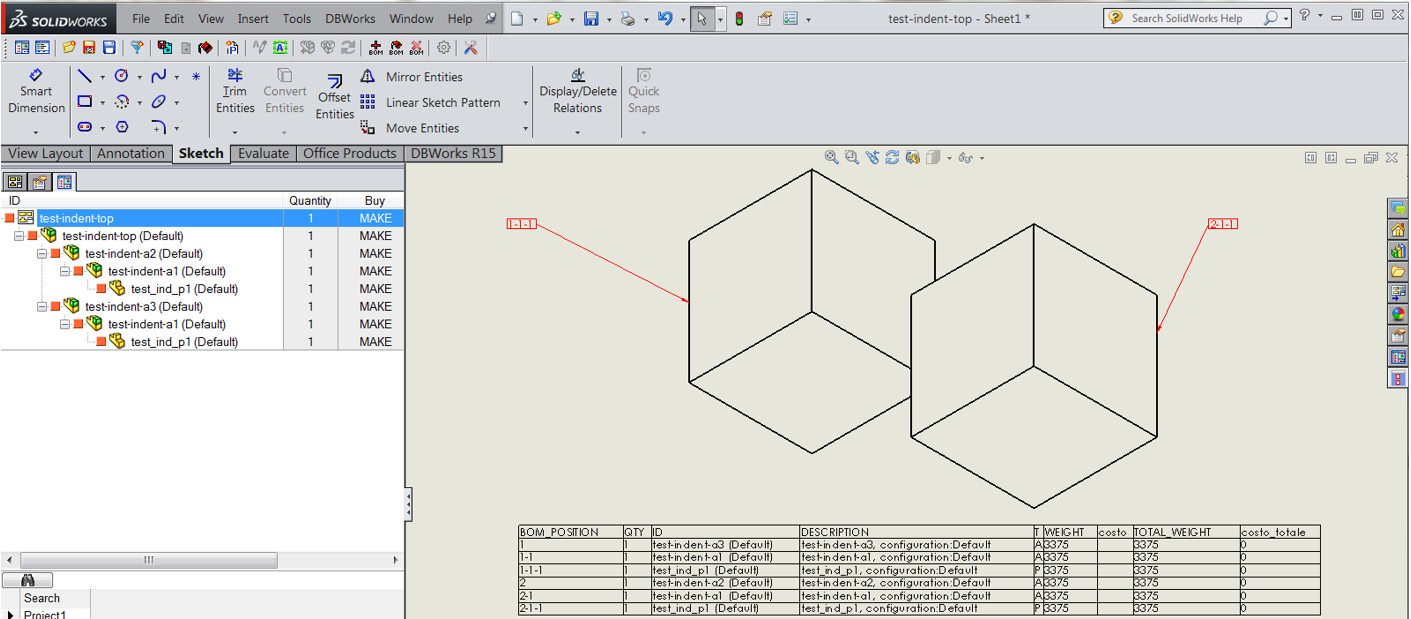
Task: Select the Ellipse sketch tool
Action: 159,102
